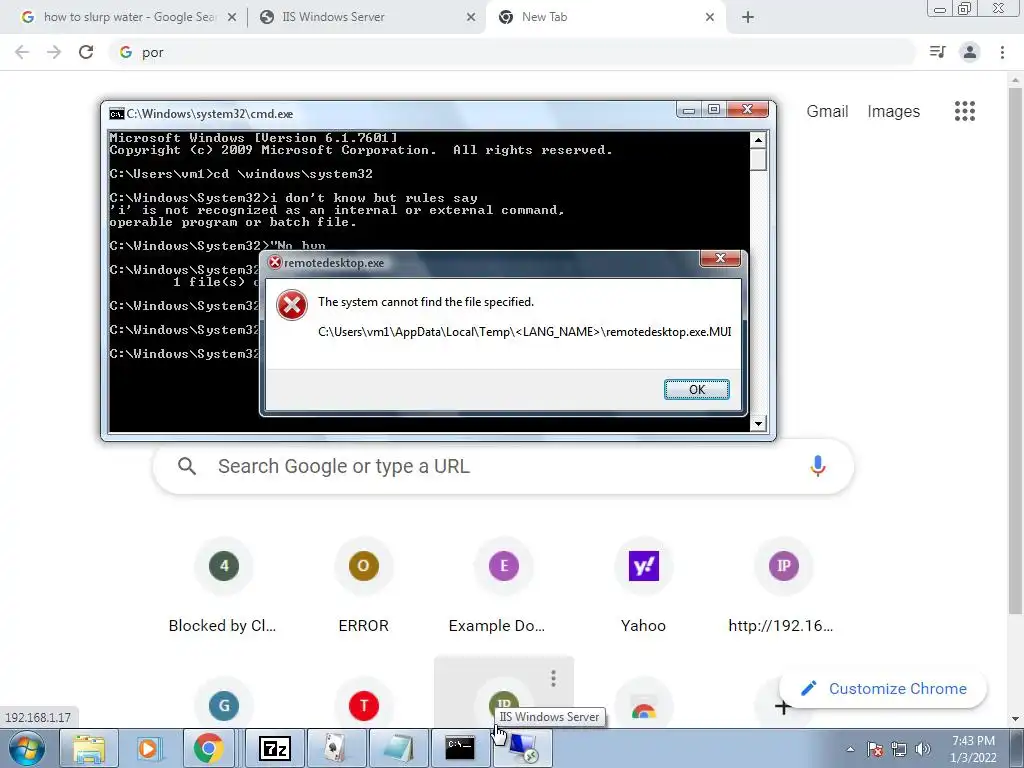
Task: Open Windows Media Player from the taskbar
Action: pyautogui.click(x=150, y=748)
